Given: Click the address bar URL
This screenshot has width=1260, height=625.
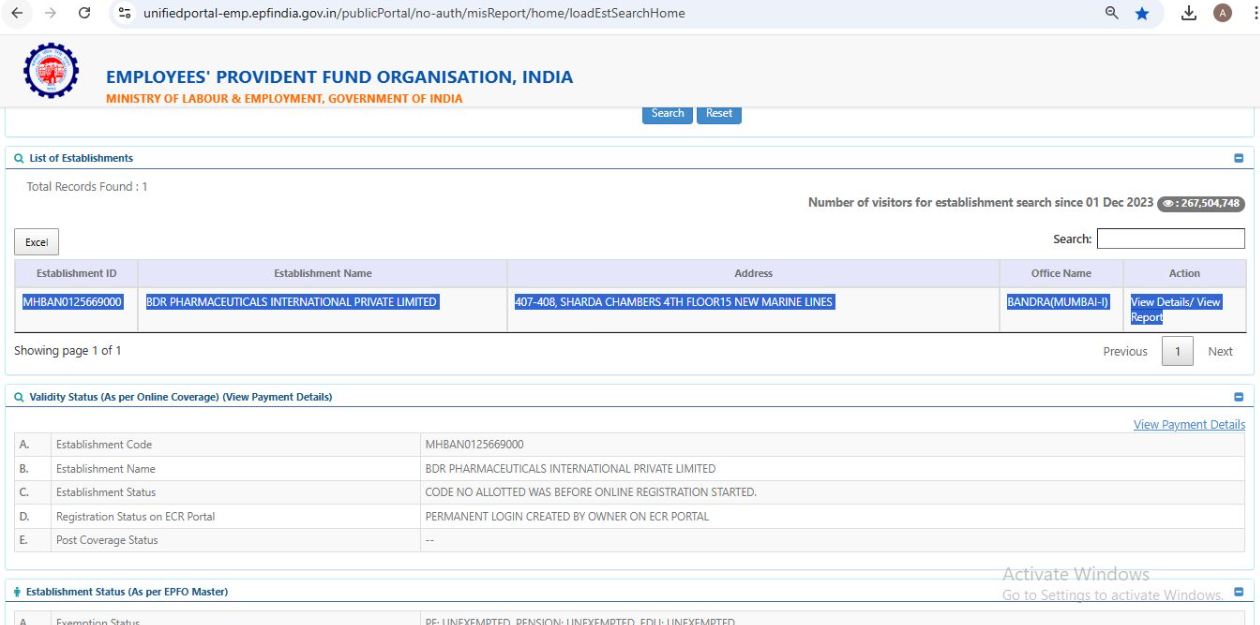Looking at the screenshot, I should coord(414,13).
